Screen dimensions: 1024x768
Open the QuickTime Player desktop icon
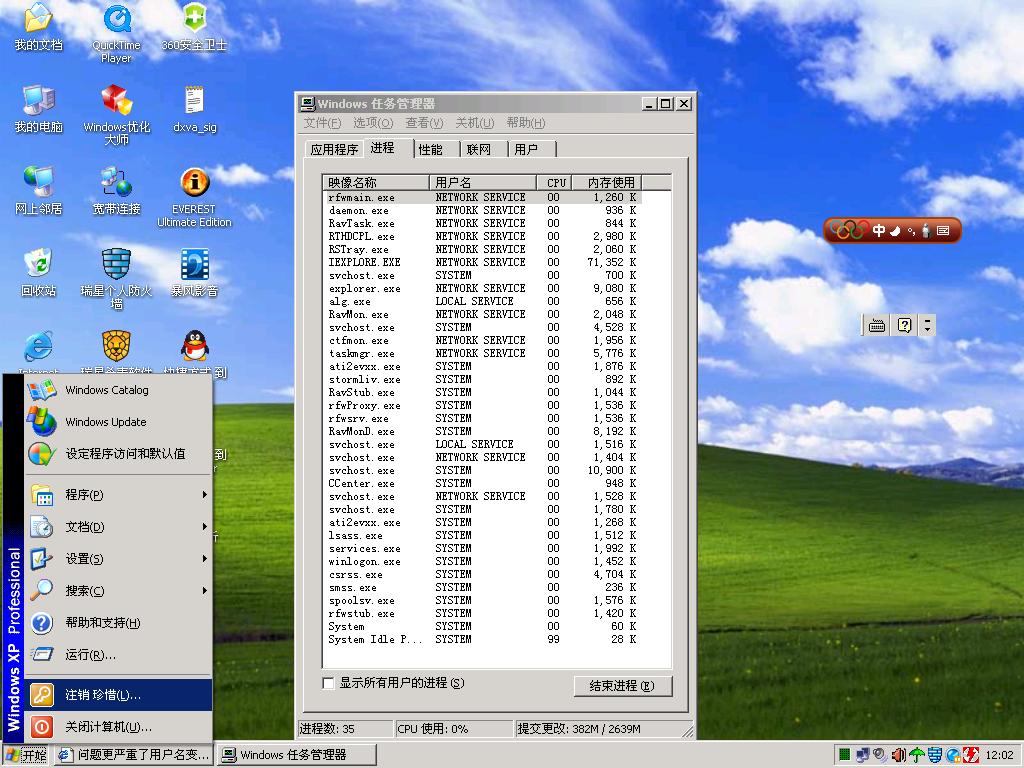coord(117,20)
